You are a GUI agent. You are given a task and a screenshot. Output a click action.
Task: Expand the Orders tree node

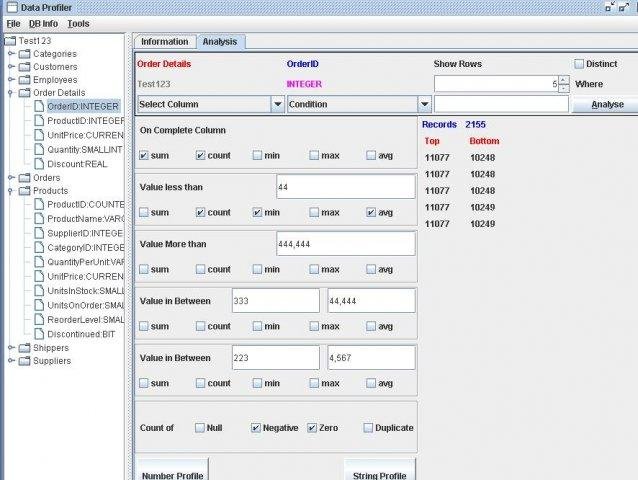(11, 178)
